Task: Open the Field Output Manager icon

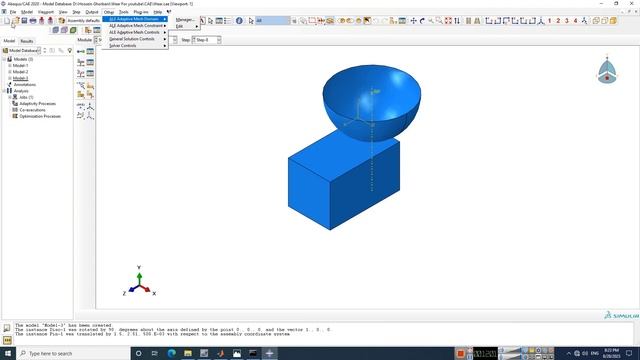Action: click(90, 62)
